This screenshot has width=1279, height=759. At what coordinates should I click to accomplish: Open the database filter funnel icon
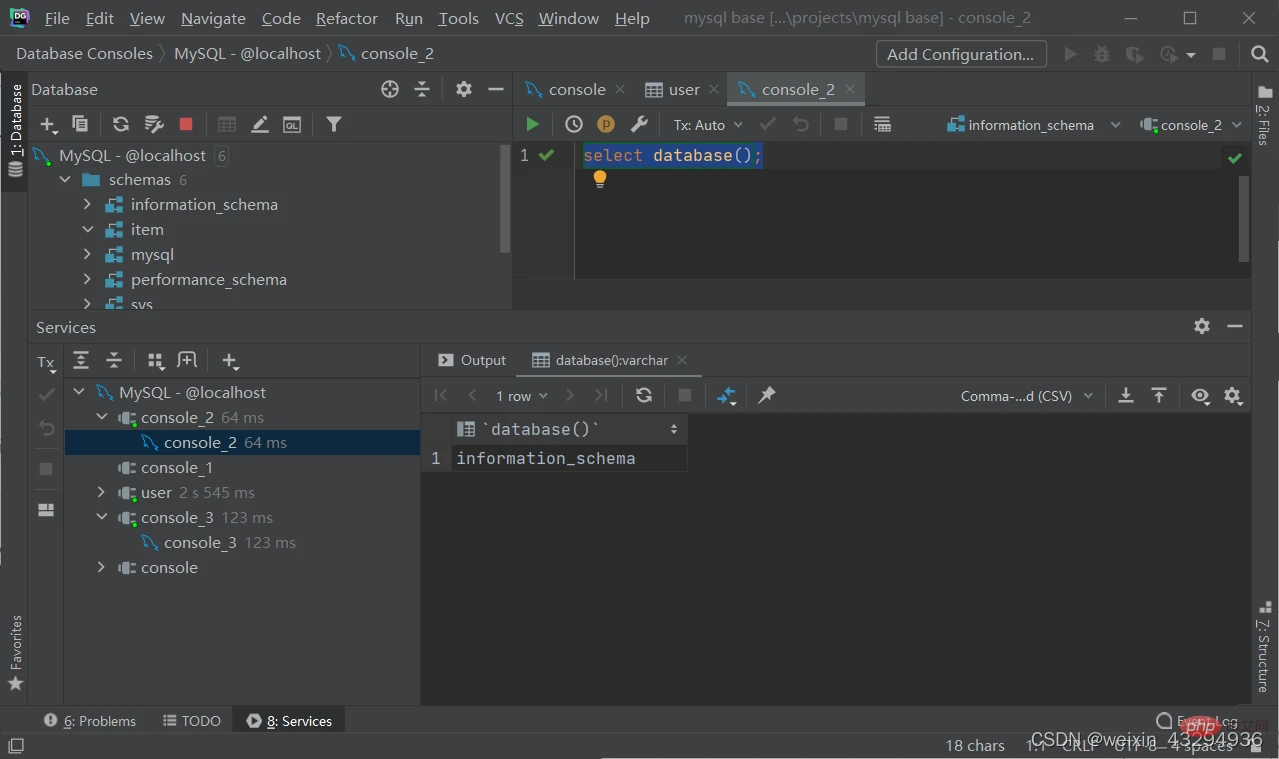[x=334, y=124]
